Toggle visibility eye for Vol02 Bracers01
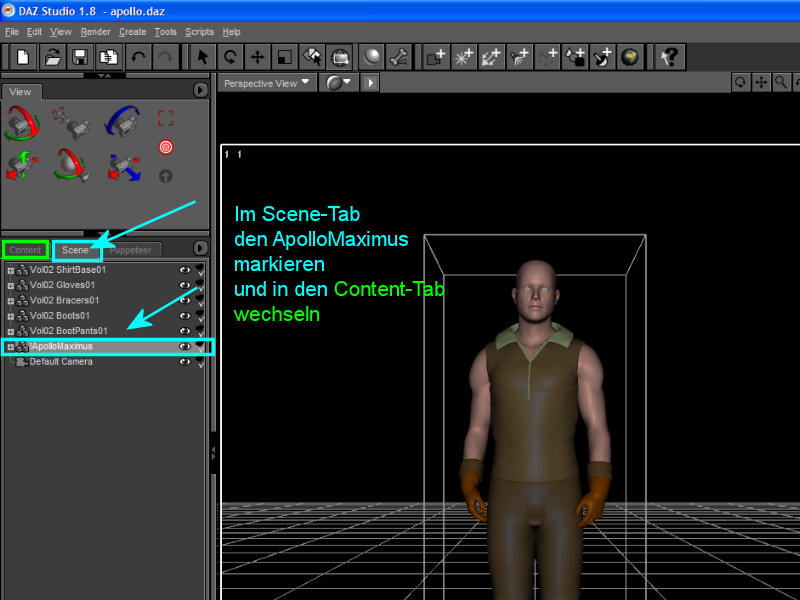This screenshot has height=600, width=800. click(x=185, y=301)
